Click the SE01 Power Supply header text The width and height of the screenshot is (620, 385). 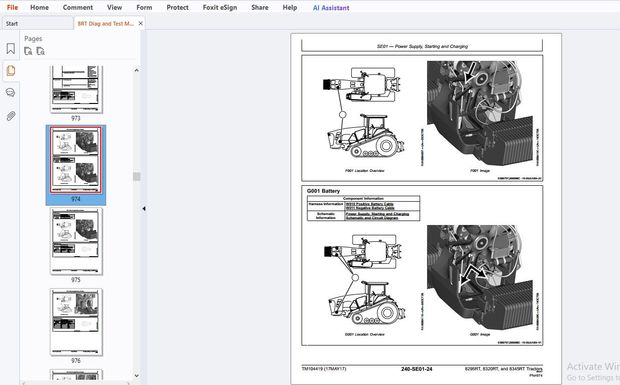(422, 46)
